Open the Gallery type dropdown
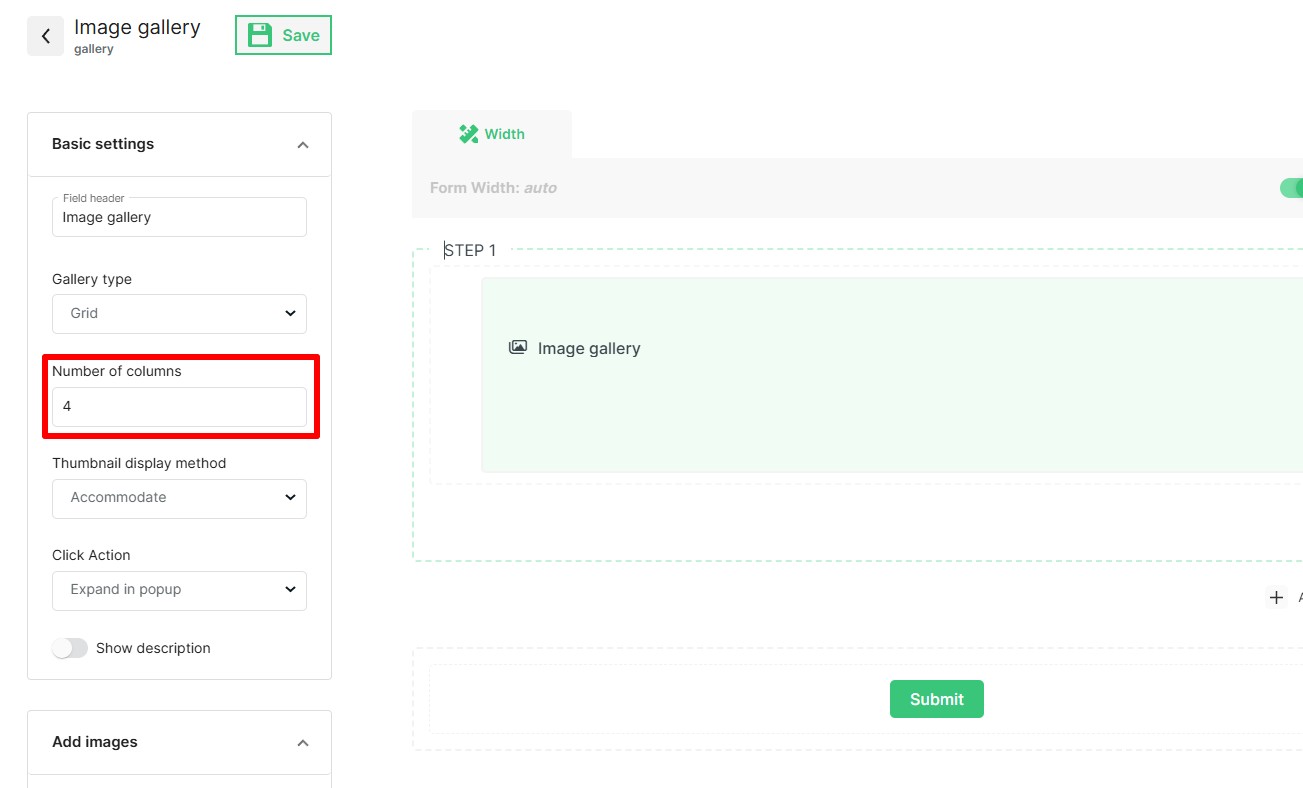Viewport: 1303px width, 788px height. pyautogui.click(x=179, y=313)
